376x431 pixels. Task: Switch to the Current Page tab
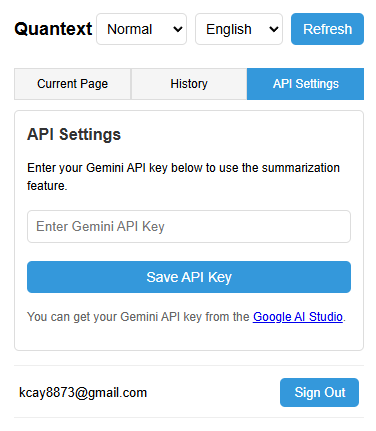click(x=72, y=84)
